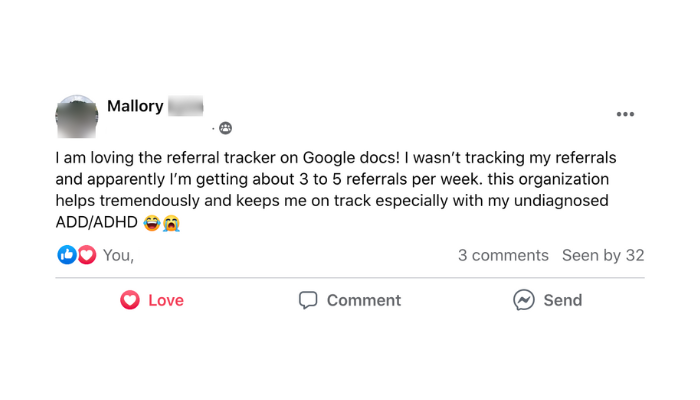
Task: Expand the 3 comments link
Action: [x=503, y=255]
